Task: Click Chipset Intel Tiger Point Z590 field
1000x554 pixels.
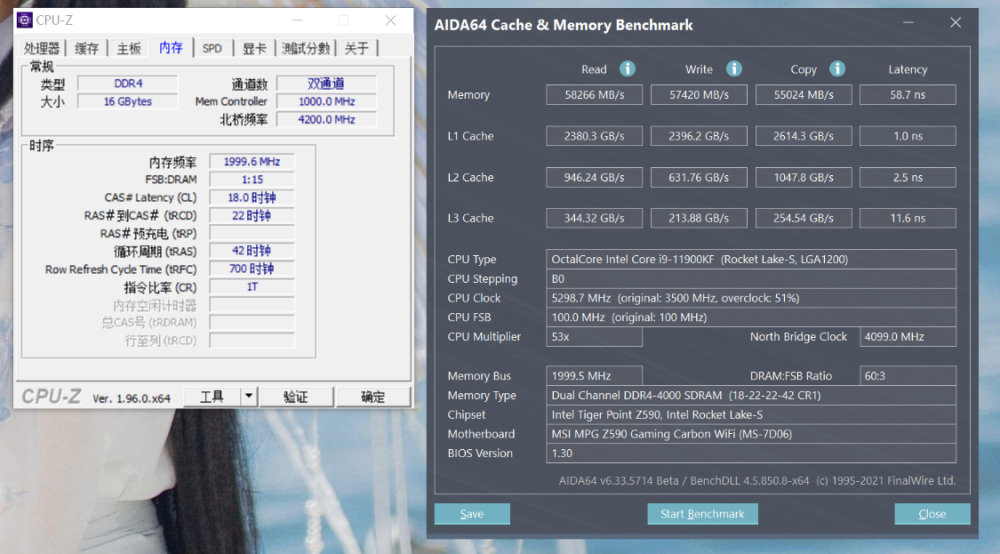Action: tap(751, 414)
